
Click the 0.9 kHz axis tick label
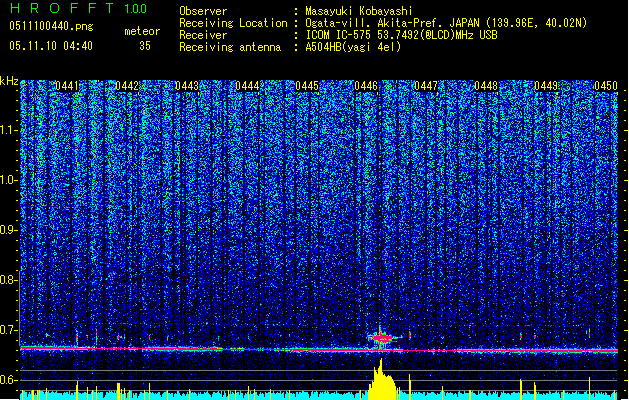(x=9, y=230)
